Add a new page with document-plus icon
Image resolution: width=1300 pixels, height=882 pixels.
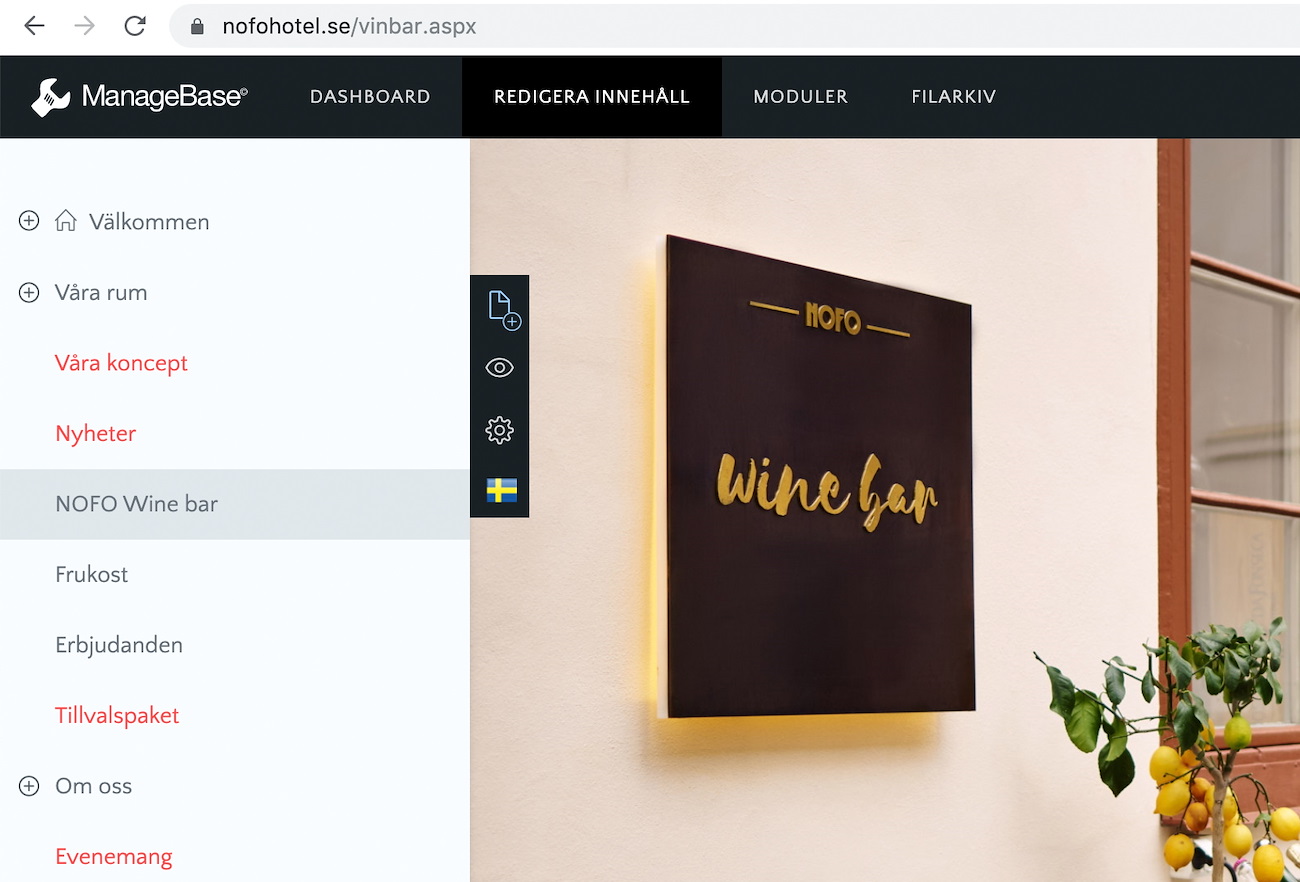click(x=503, y=310)
